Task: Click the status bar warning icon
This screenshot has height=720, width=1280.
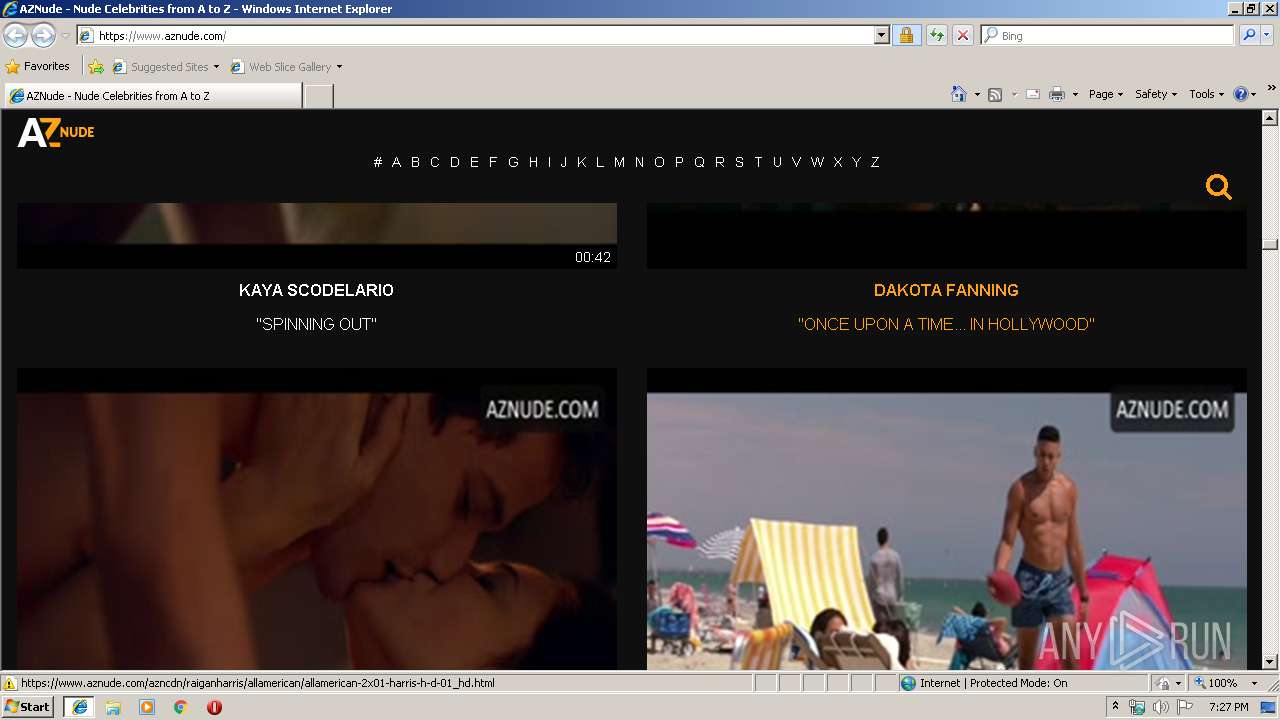Action: pos(10,684)
